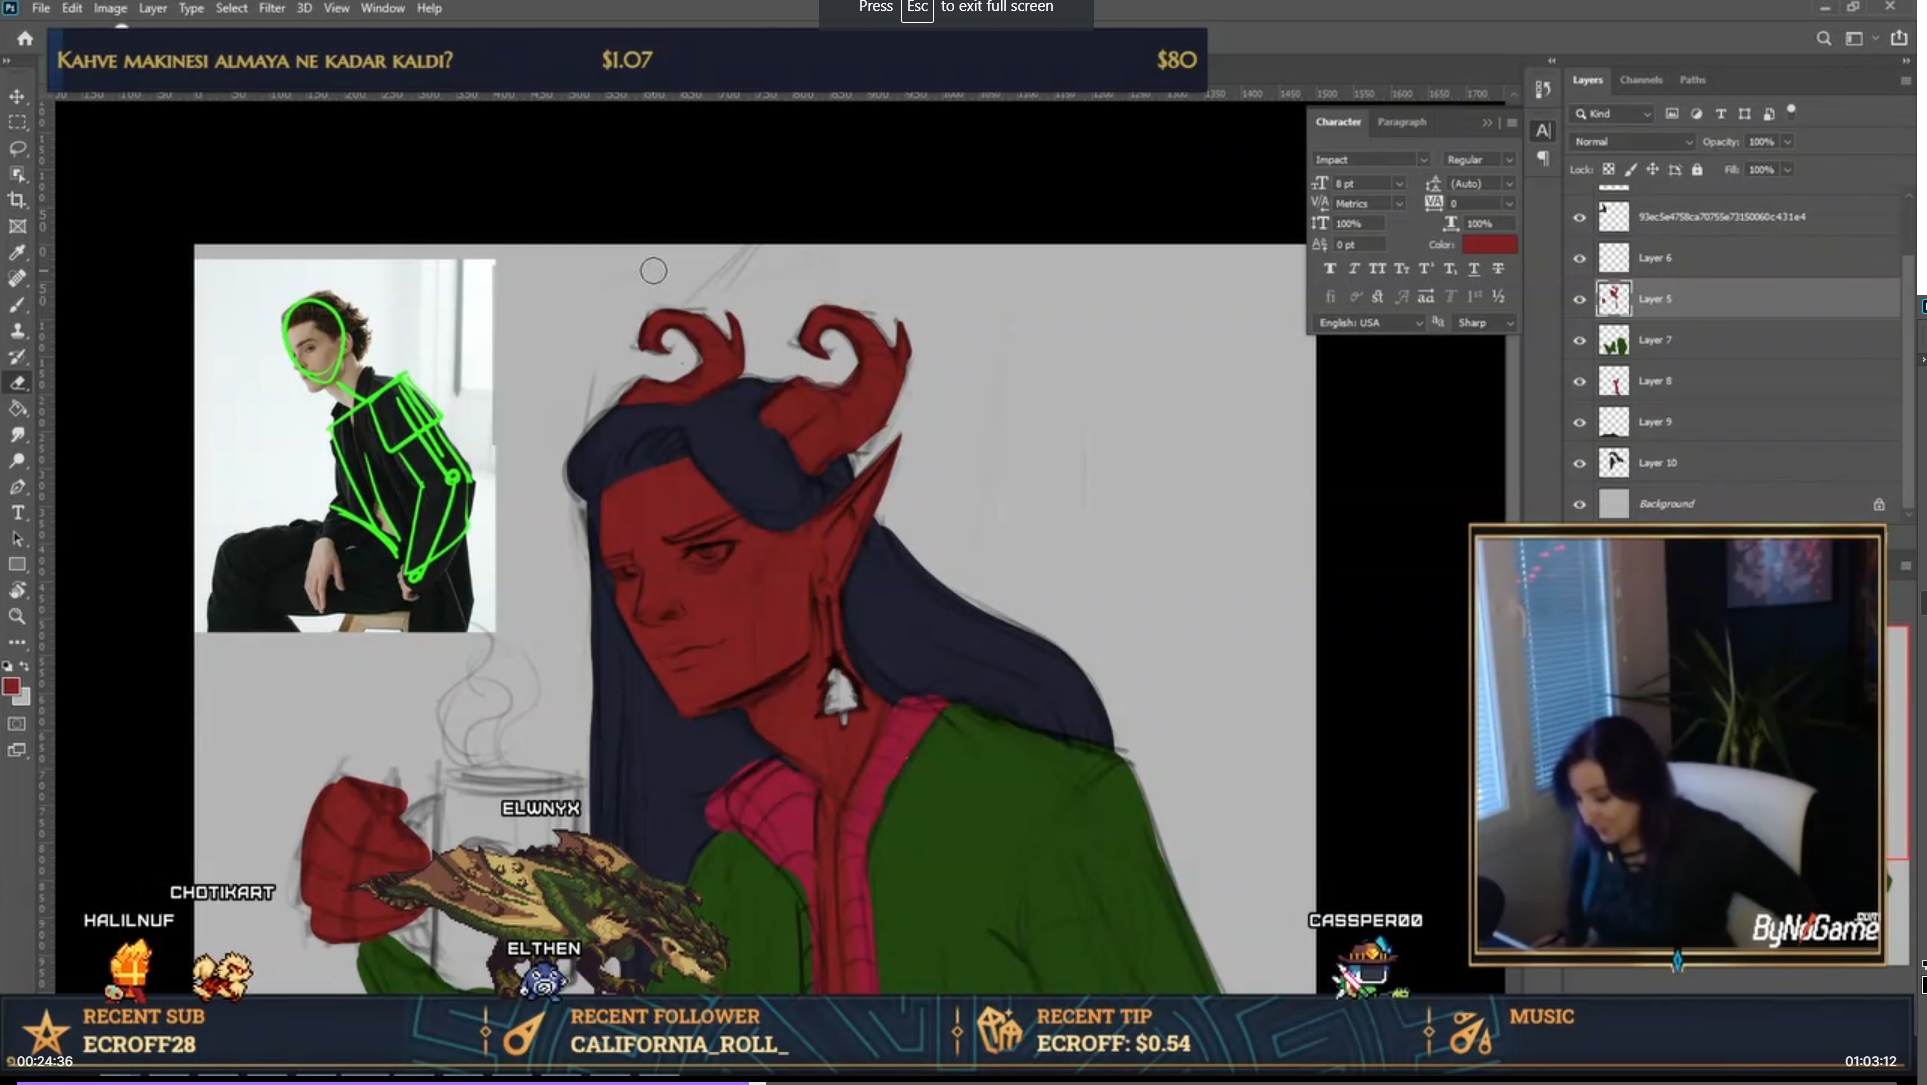Open the Kind layer filter dropdown
This screenshot has height=1085, width=1927.
coord(1612,114)
